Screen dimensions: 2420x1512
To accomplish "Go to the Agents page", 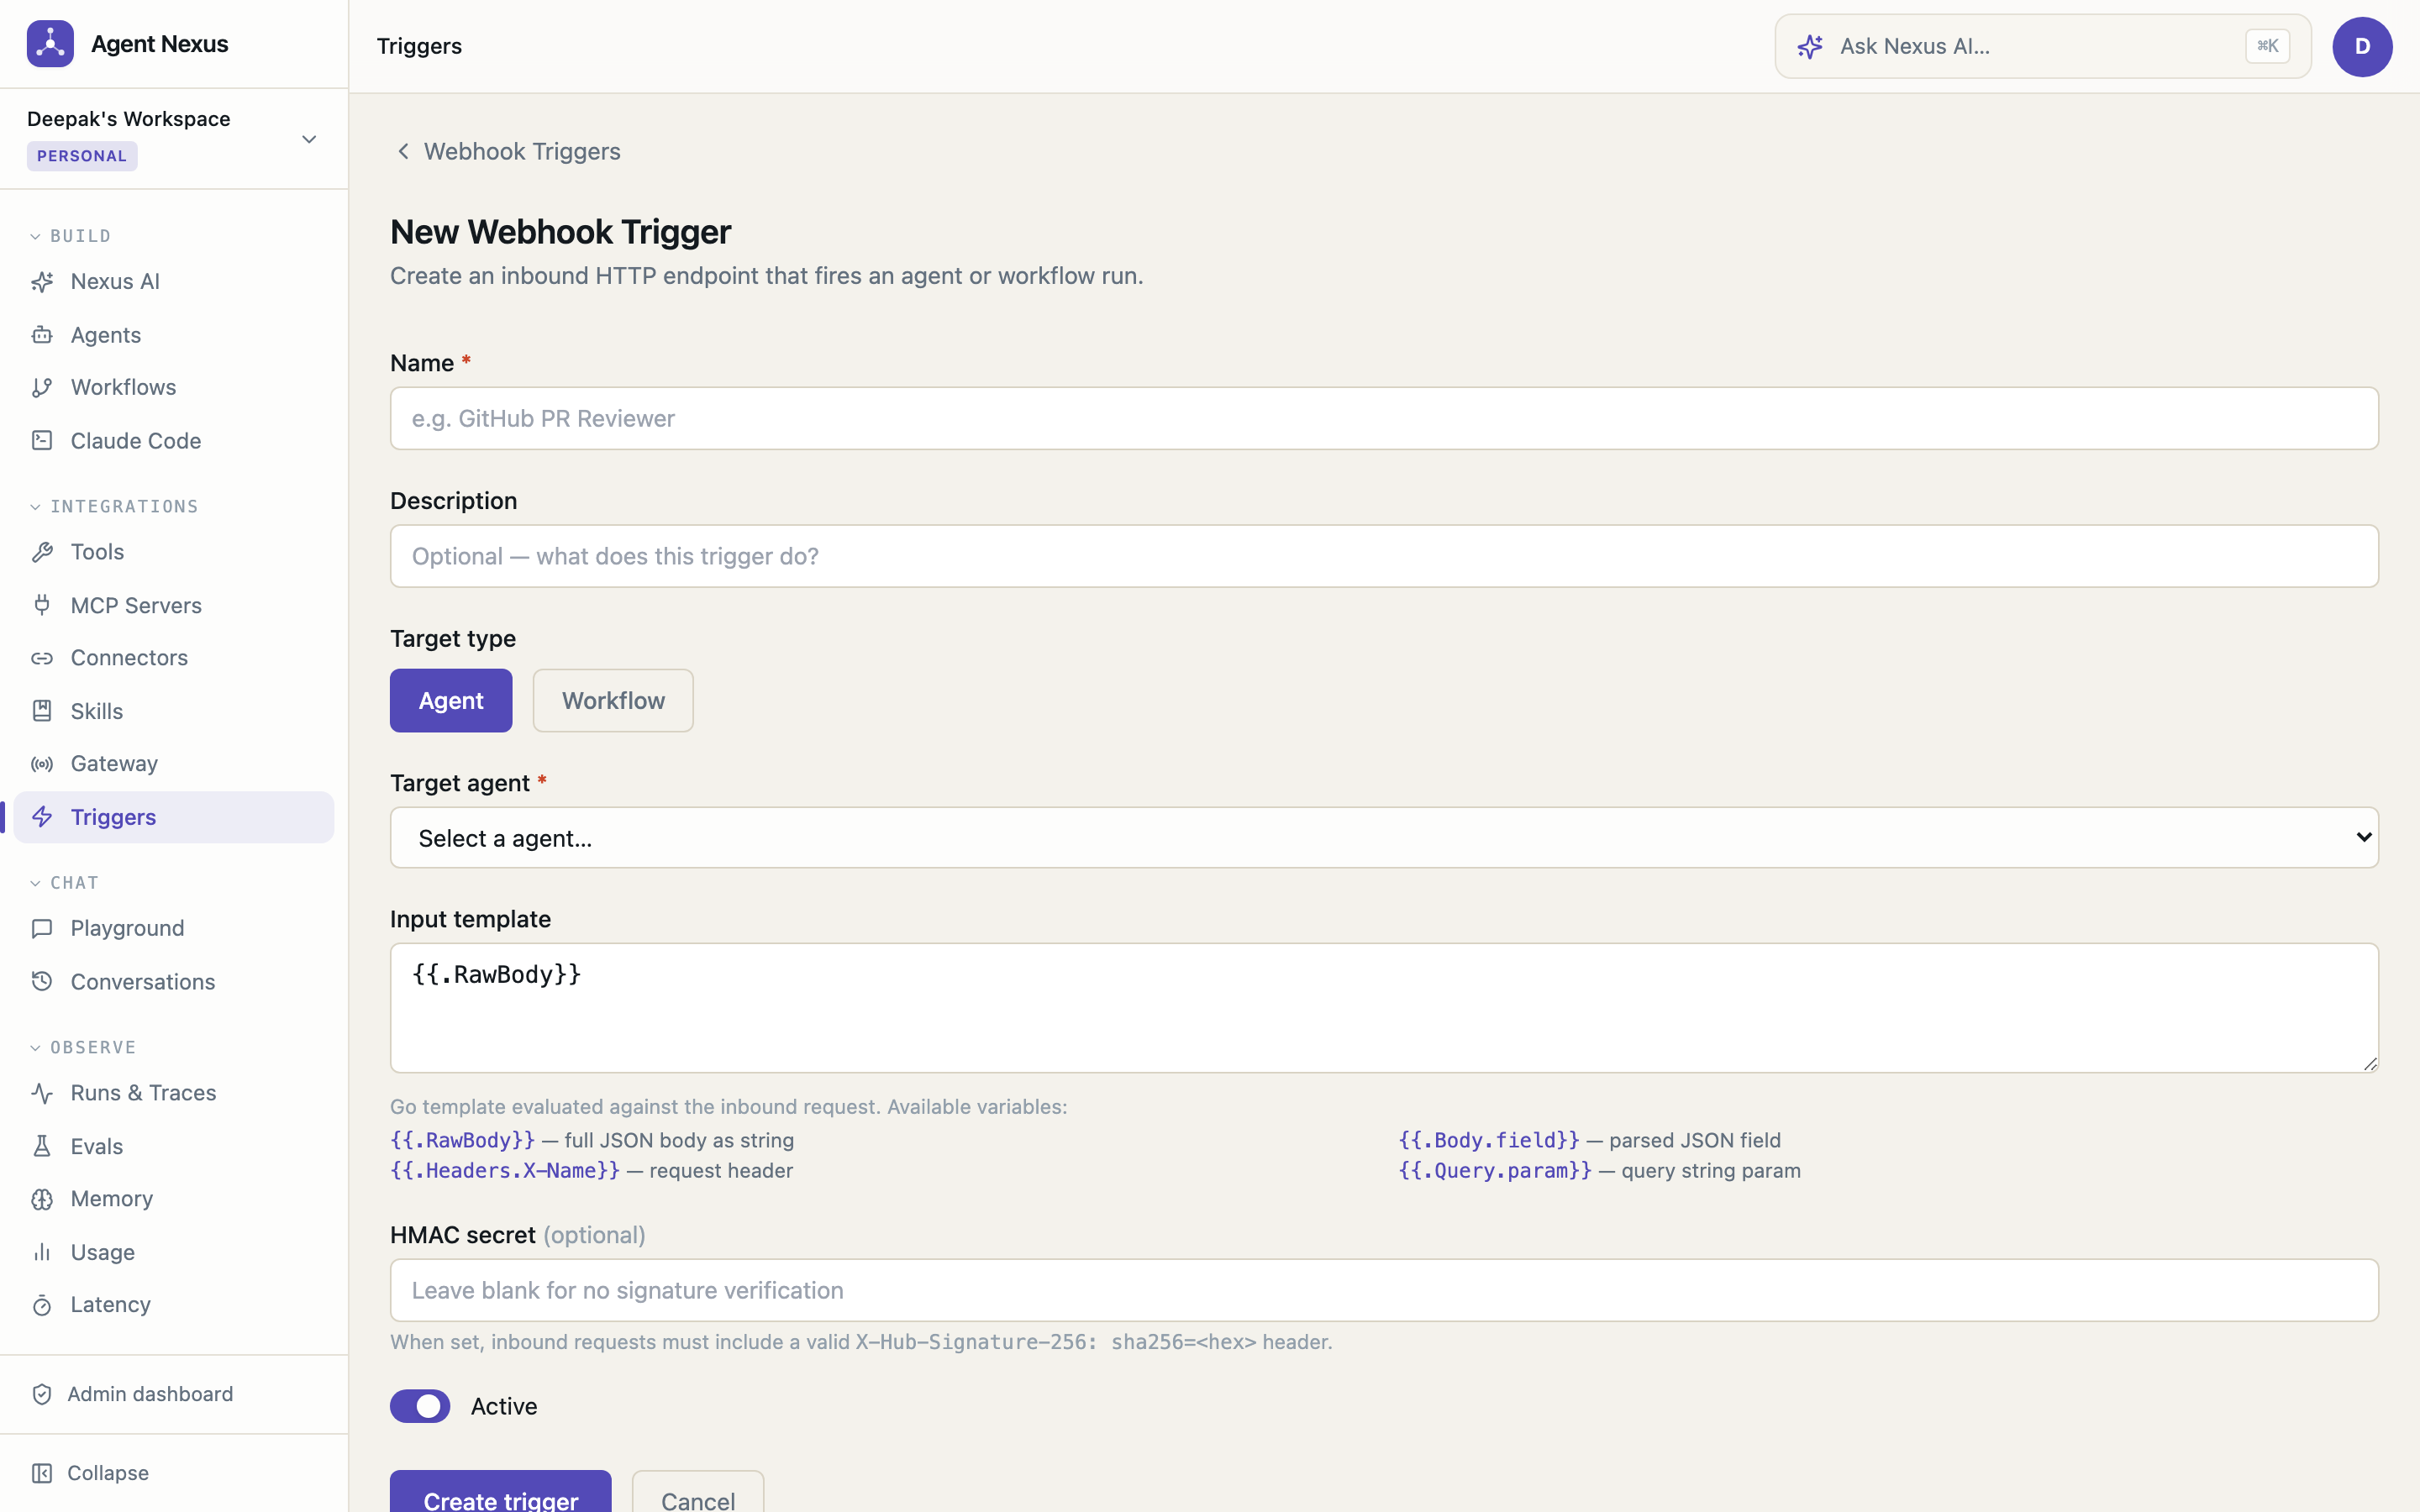I will pos(174,335).
